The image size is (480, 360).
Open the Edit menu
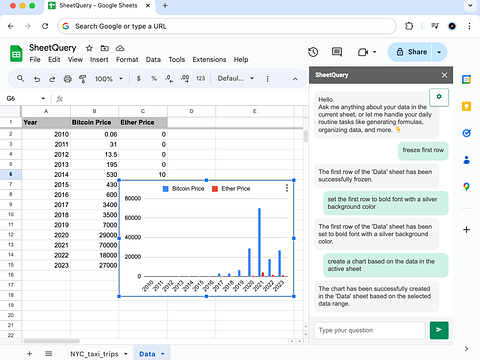(54, 60)
